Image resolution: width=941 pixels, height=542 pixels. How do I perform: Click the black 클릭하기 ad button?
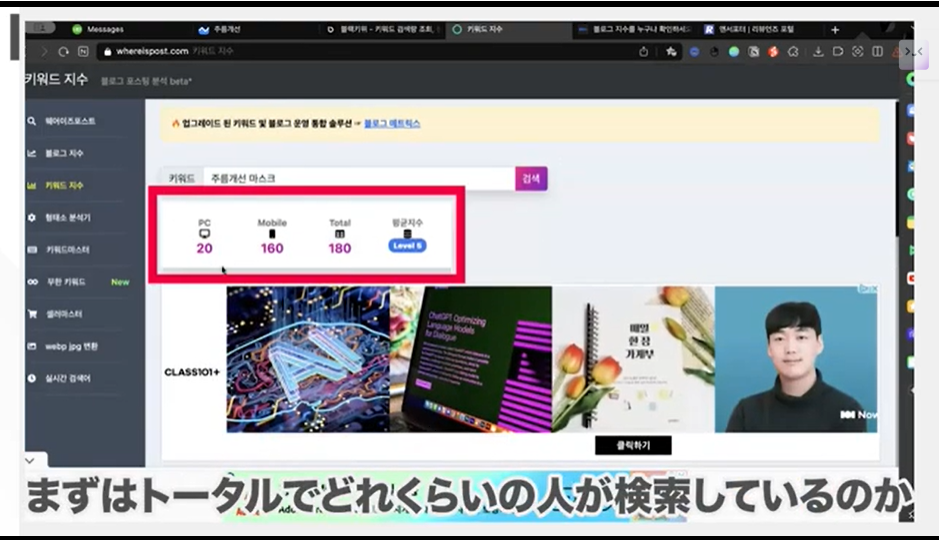coord(633,446)
